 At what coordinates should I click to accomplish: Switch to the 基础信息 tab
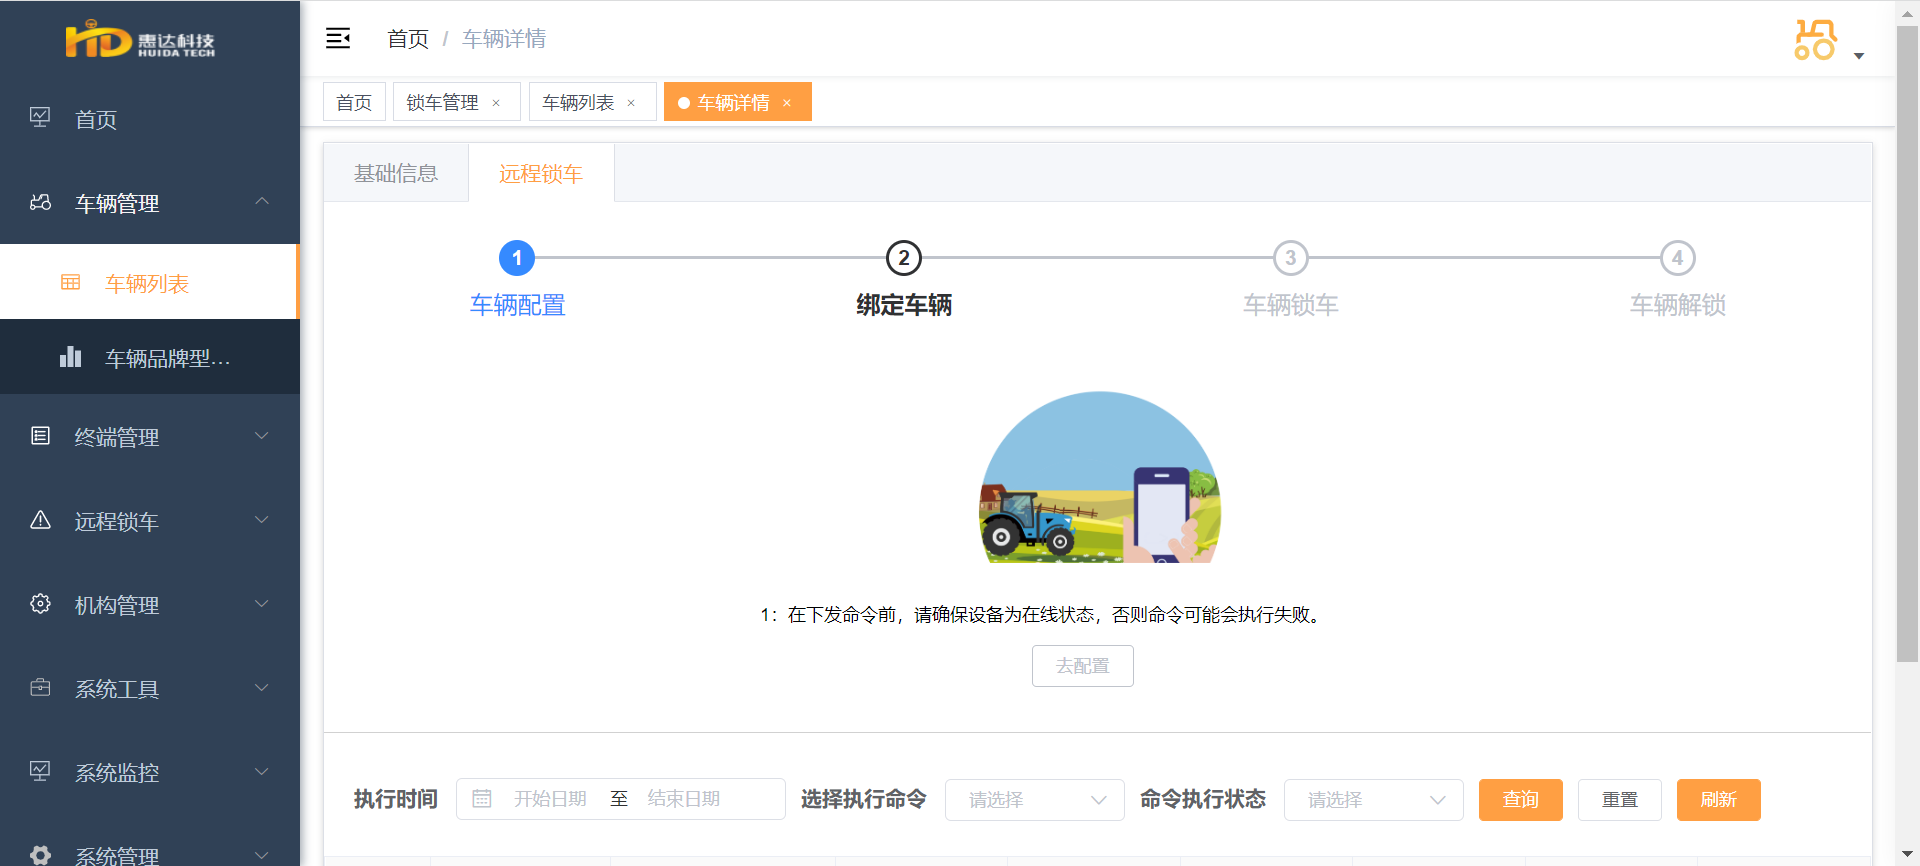[x=396, y=173]
